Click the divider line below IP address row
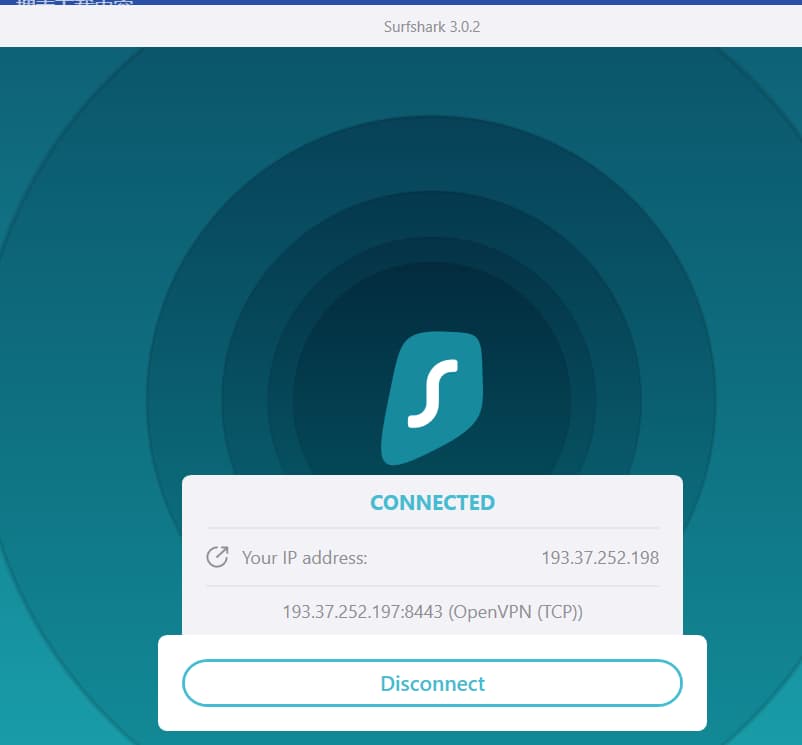The image size is (802, 745). click(x=432, y=586)
